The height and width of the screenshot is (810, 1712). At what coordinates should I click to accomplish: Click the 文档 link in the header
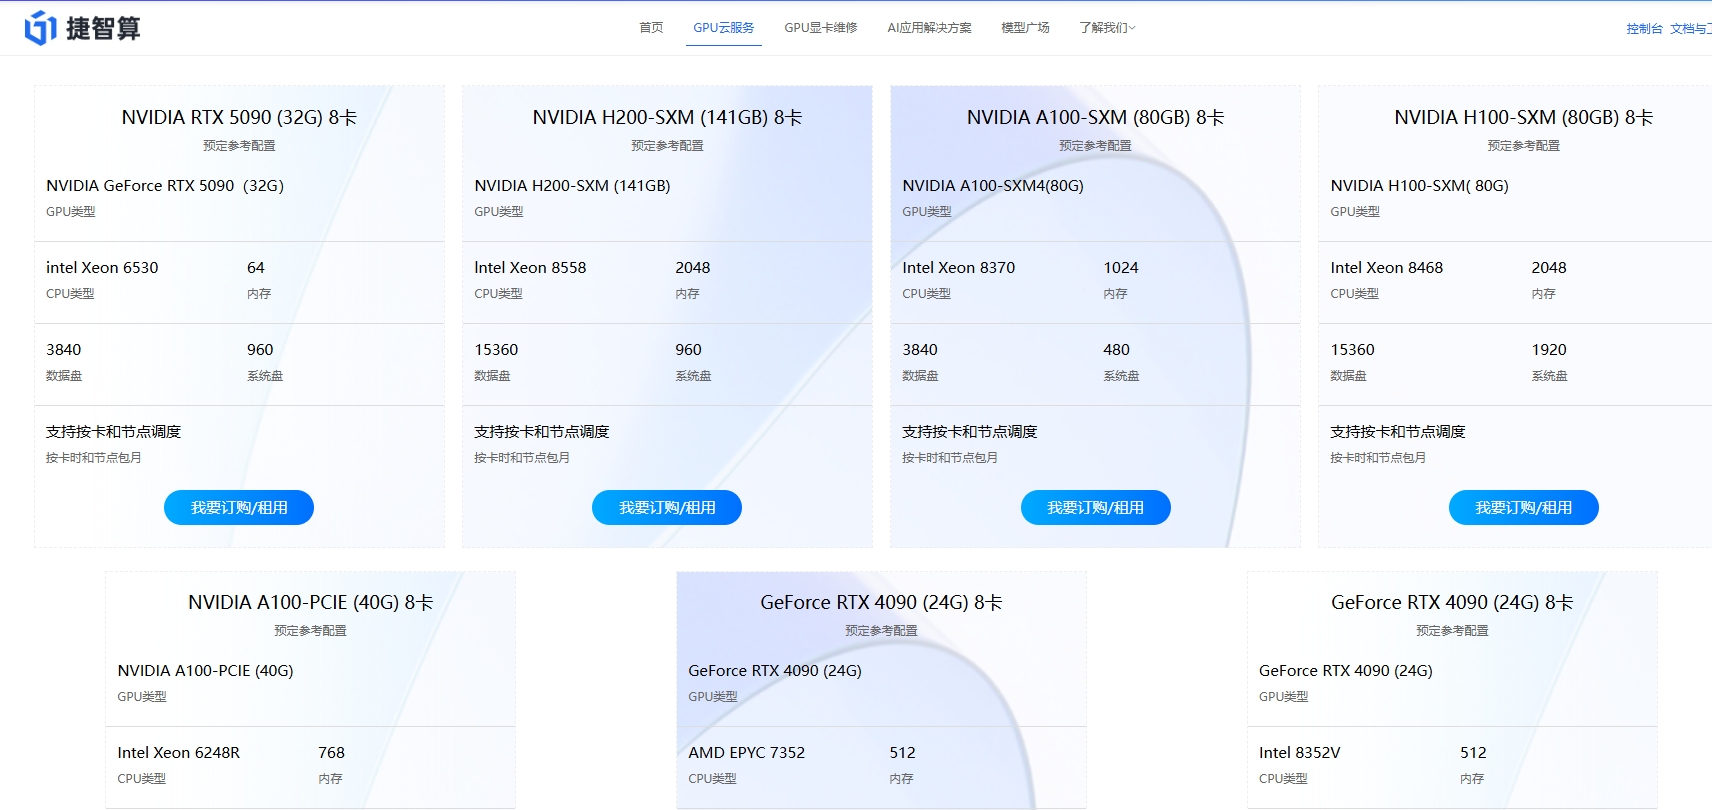coord(1690,29)
